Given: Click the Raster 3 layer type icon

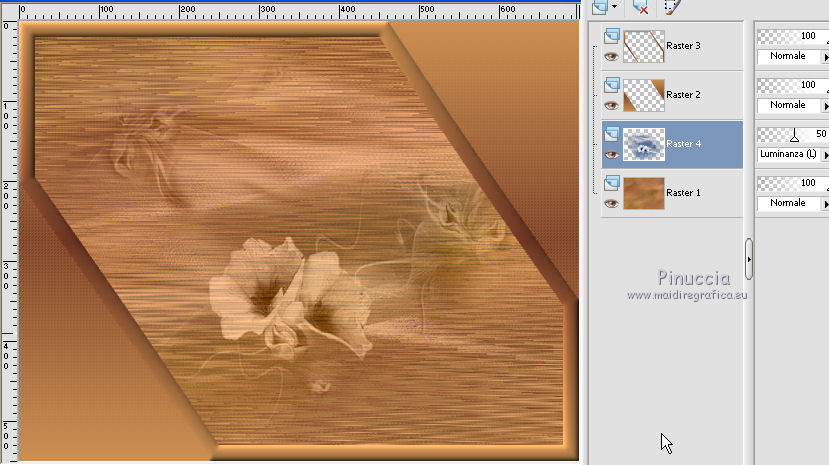Looking at the screenshot, I should [x=611, y=37].
